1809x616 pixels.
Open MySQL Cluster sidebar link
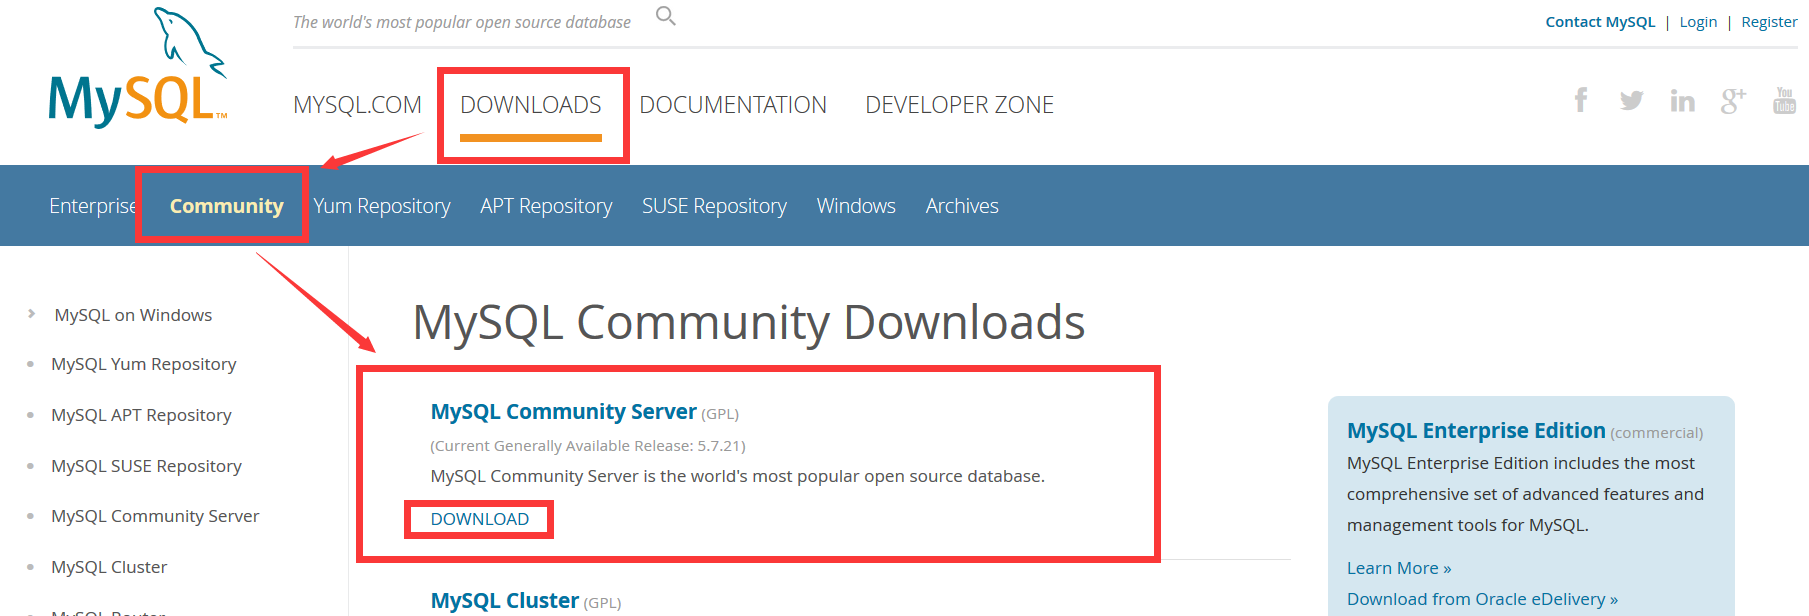click(x=109, y=567)
